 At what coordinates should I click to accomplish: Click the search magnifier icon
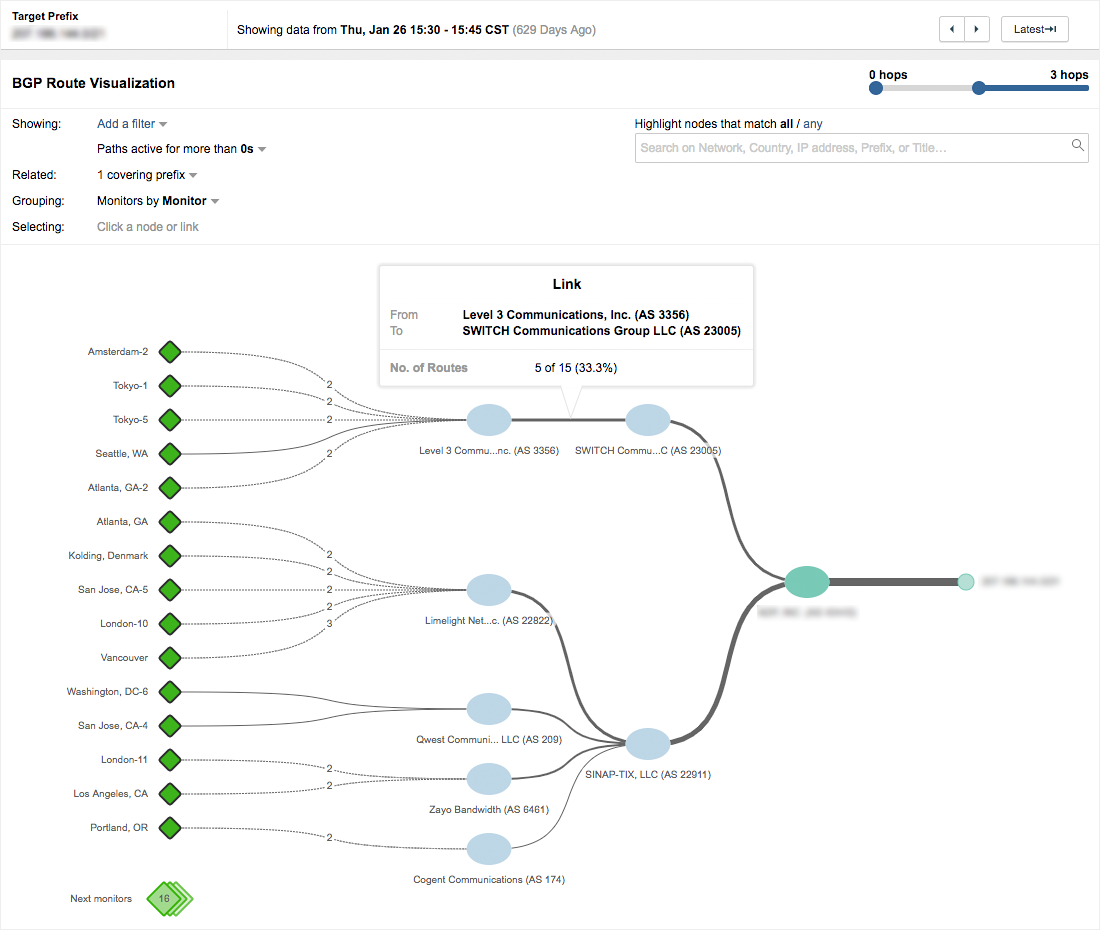coord(1078,146)
